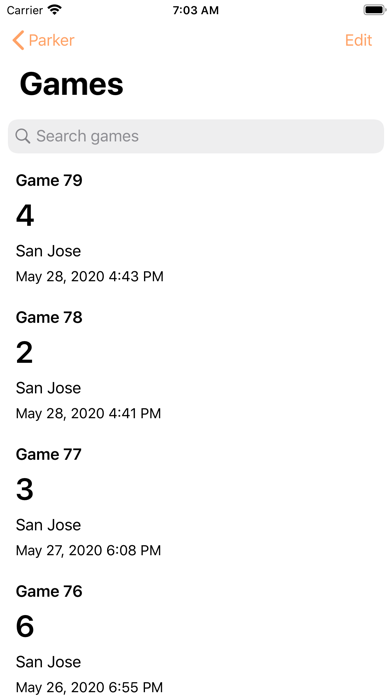Select score 2 under Game 78

click(x=25, y=353)
